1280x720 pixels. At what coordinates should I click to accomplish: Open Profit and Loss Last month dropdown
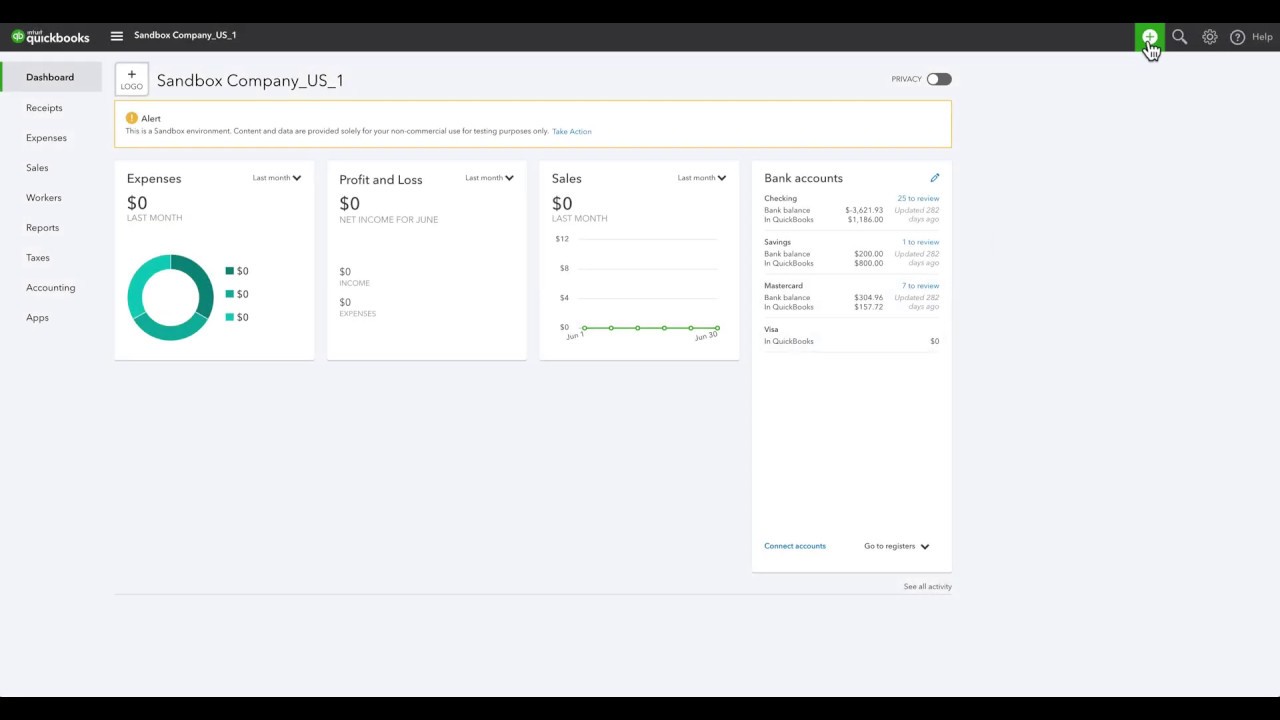490,178
